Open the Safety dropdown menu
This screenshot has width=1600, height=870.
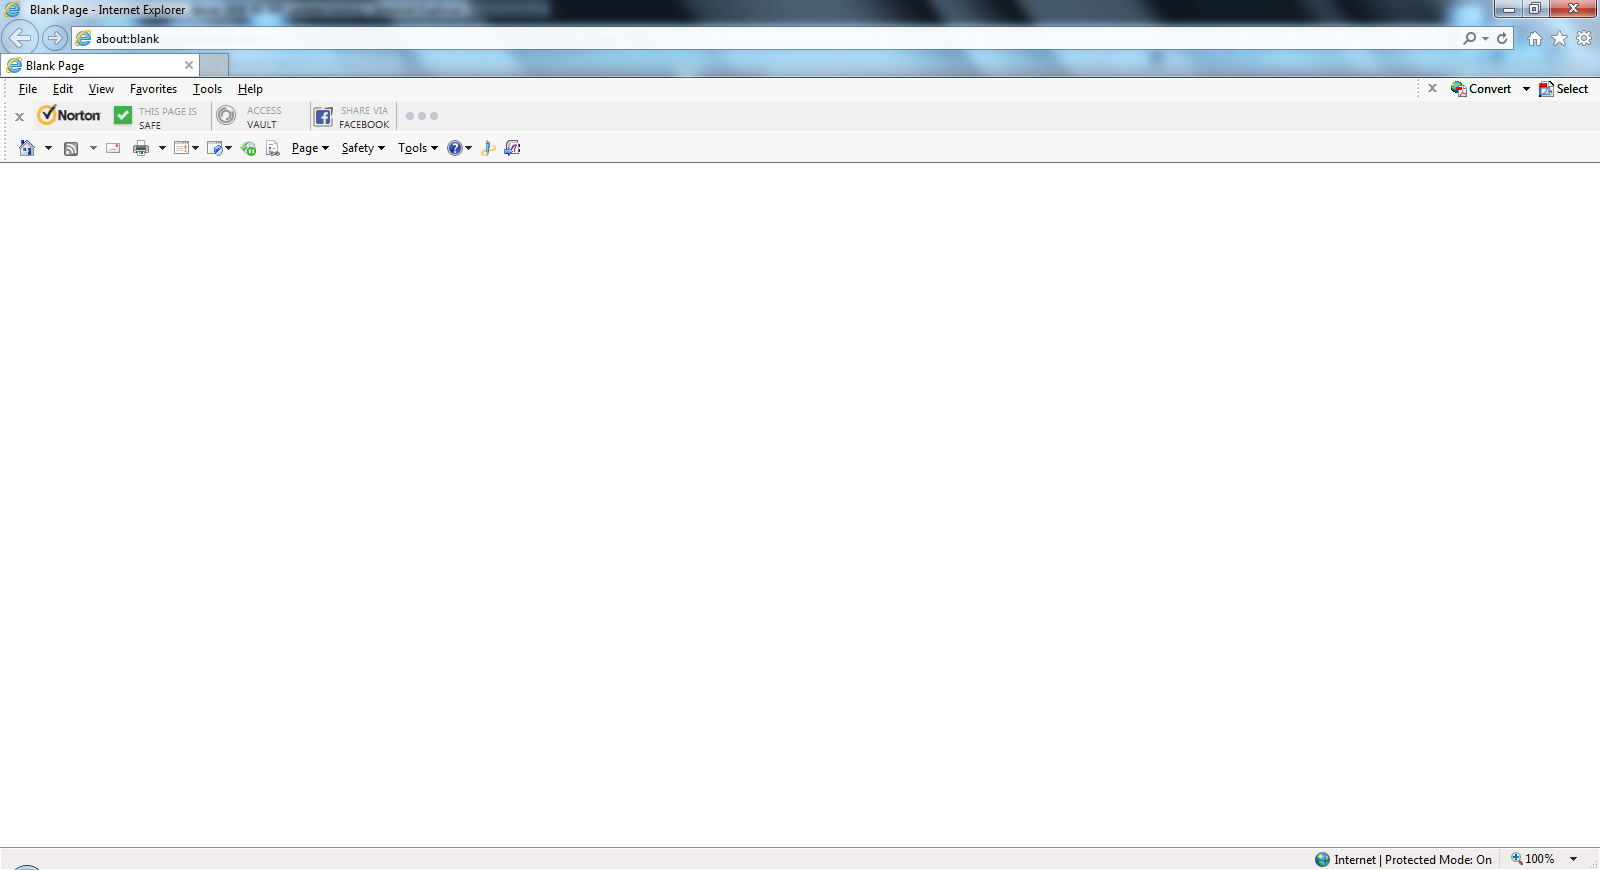(363, 148)
